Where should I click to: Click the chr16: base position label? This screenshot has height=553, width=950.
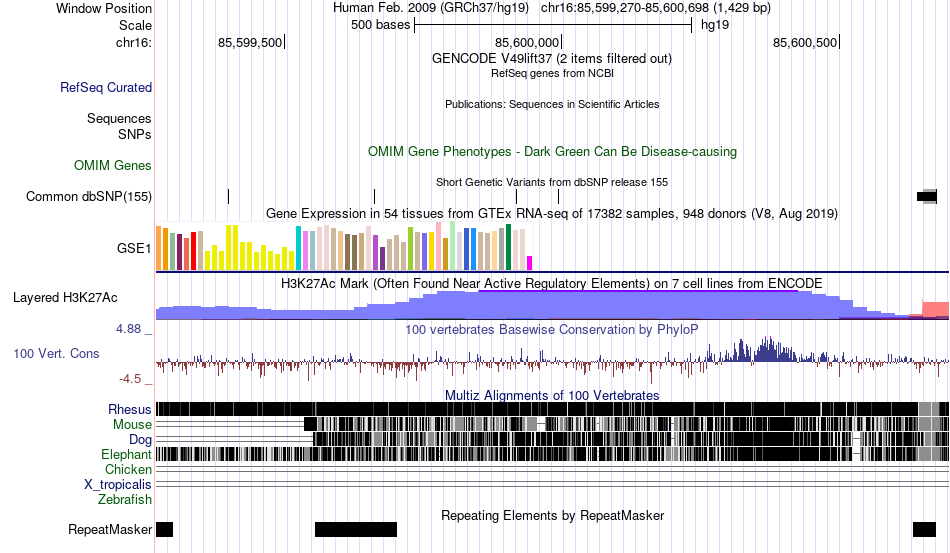[x=133, y=42]
